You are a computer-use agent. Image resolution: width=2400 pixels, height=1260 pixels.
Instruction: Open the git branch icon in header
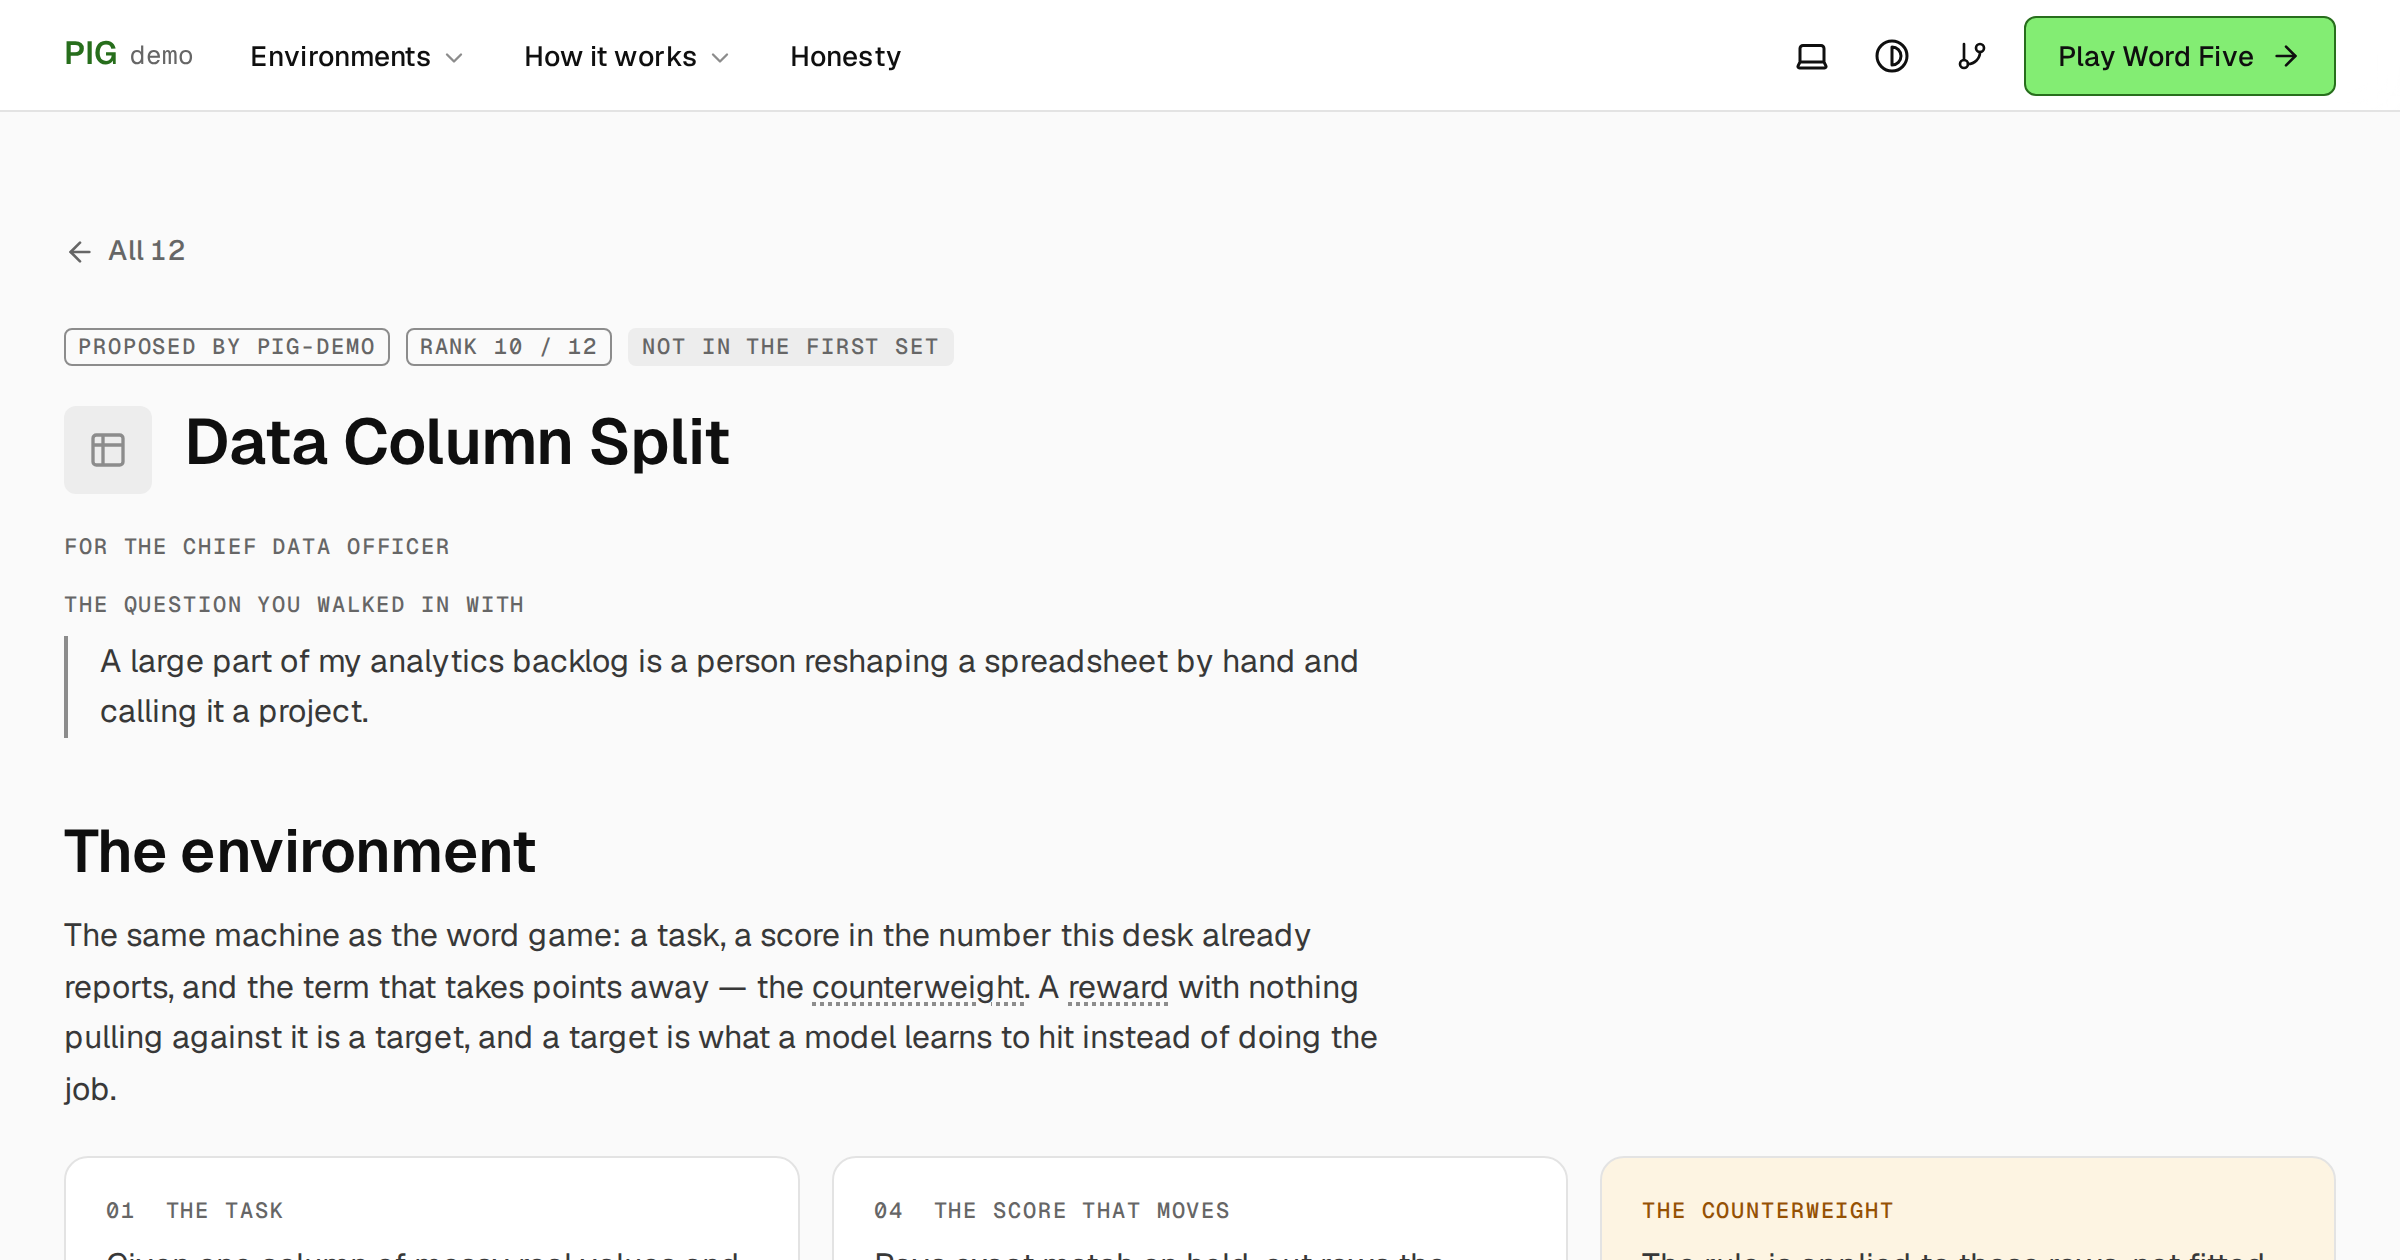click(1971, 56)
